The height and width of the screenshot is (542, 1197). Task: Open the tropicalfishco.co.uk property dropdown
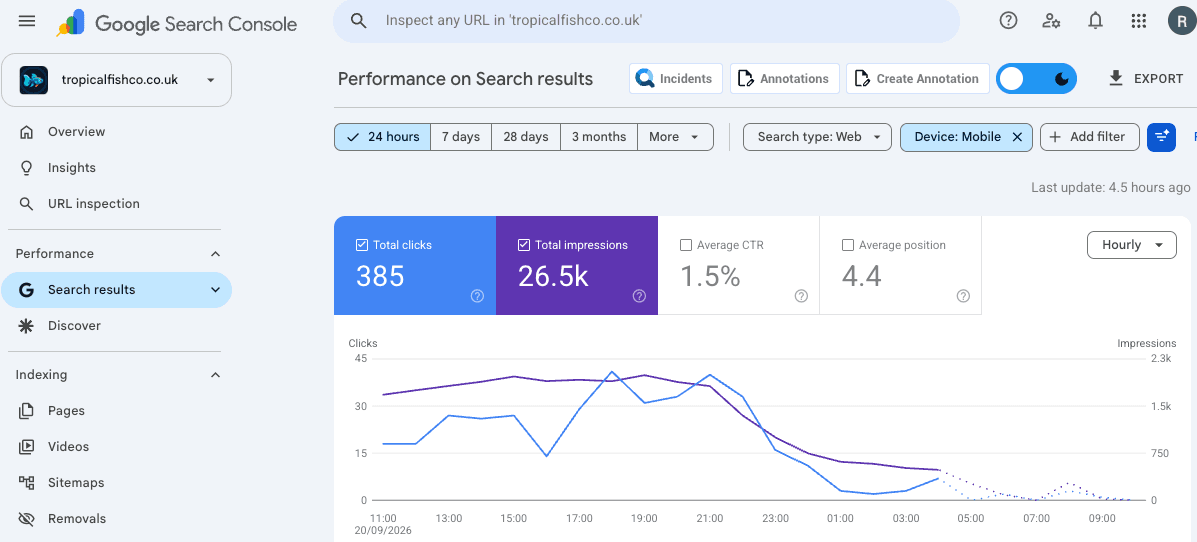(117, 79)
